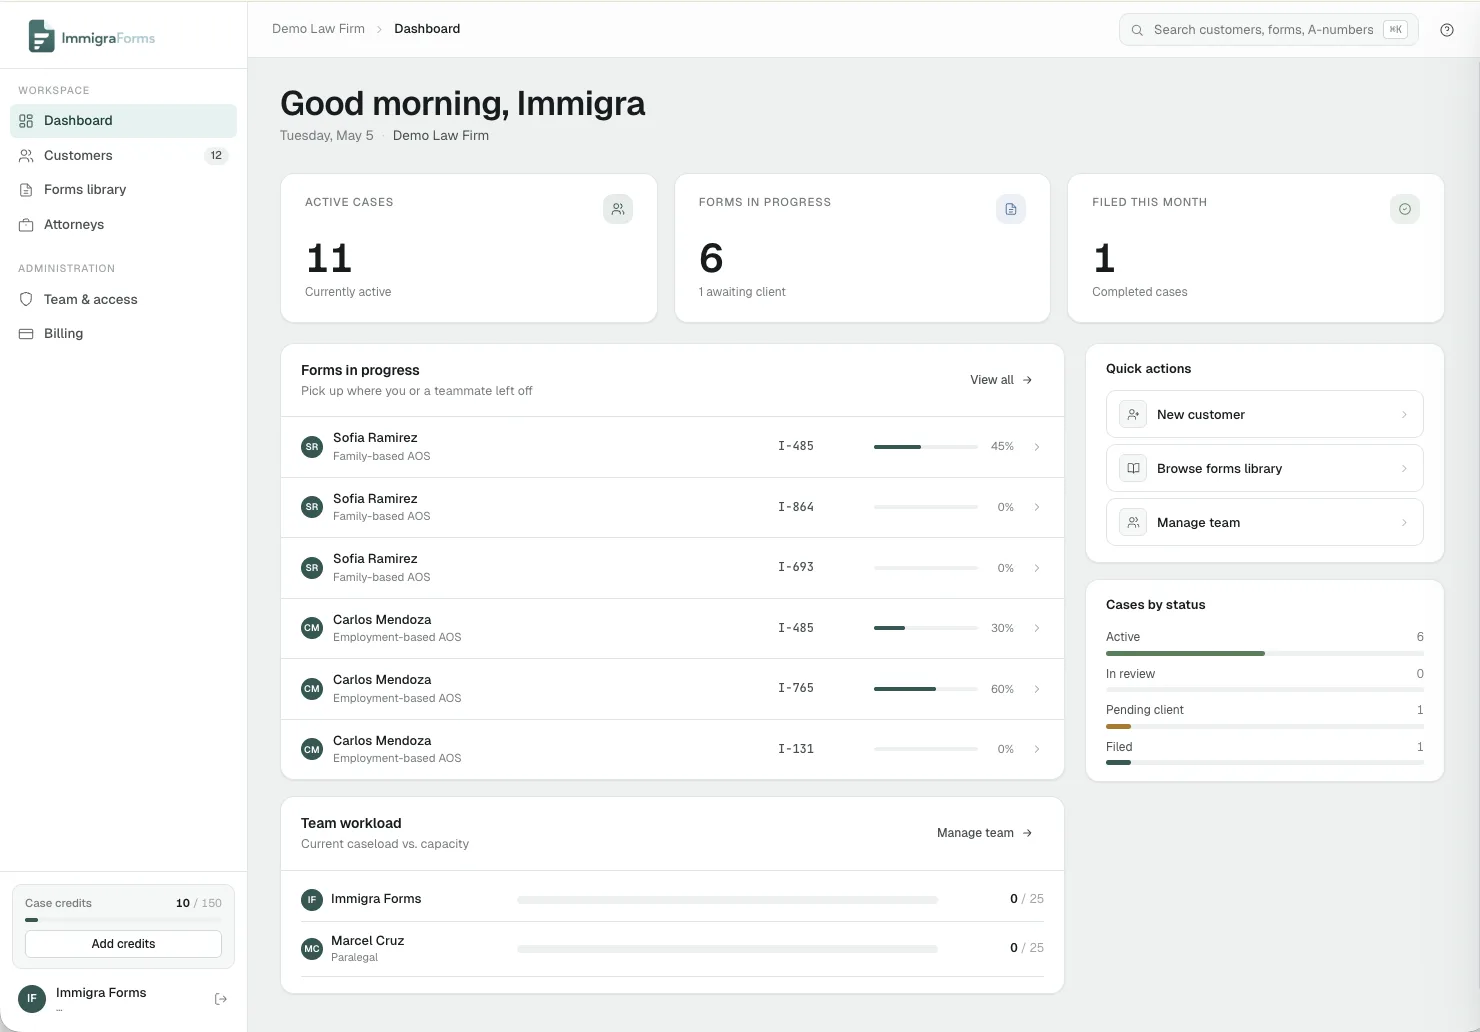1480x1032 pixels.
Task: Open Sofia Ramirez I-485 row chevron
Action: [1037, 447]
